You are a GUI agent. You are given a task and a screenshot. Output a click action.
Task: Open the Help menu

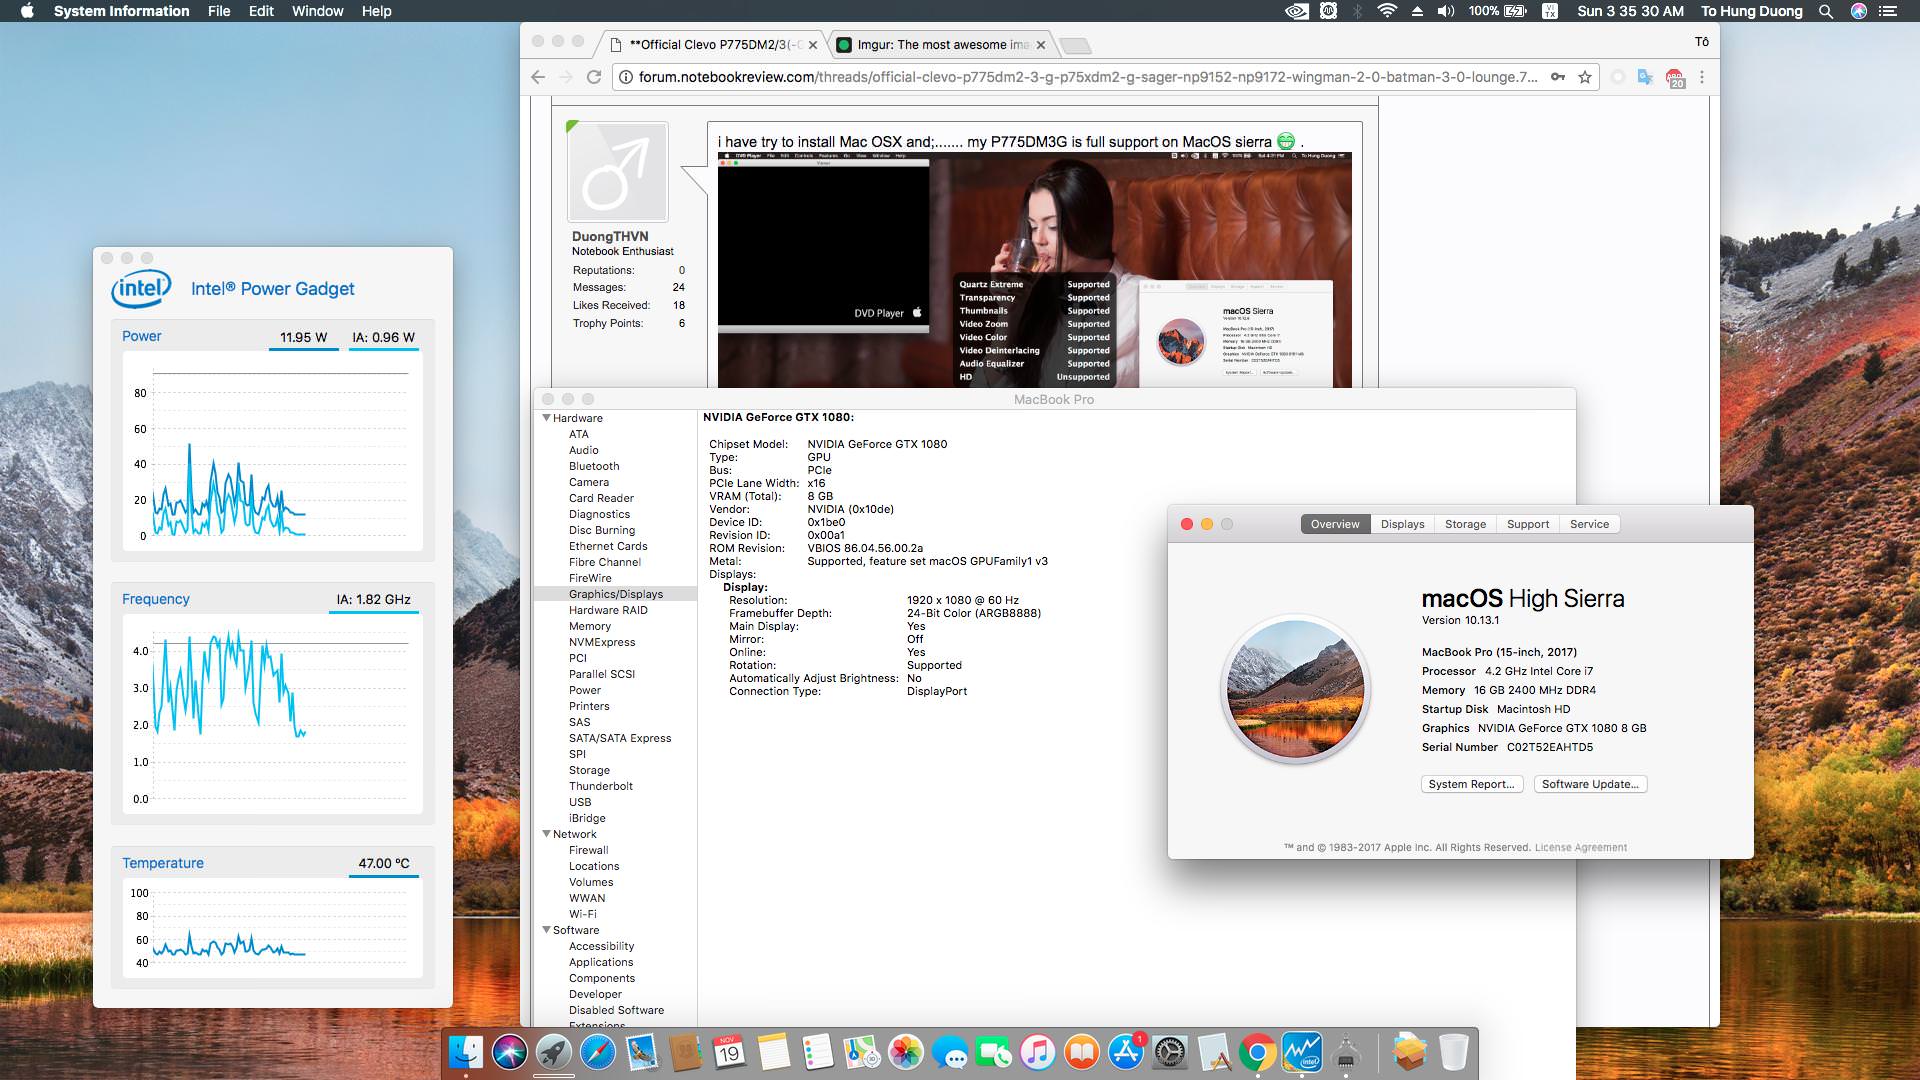(x=376, y=11)
